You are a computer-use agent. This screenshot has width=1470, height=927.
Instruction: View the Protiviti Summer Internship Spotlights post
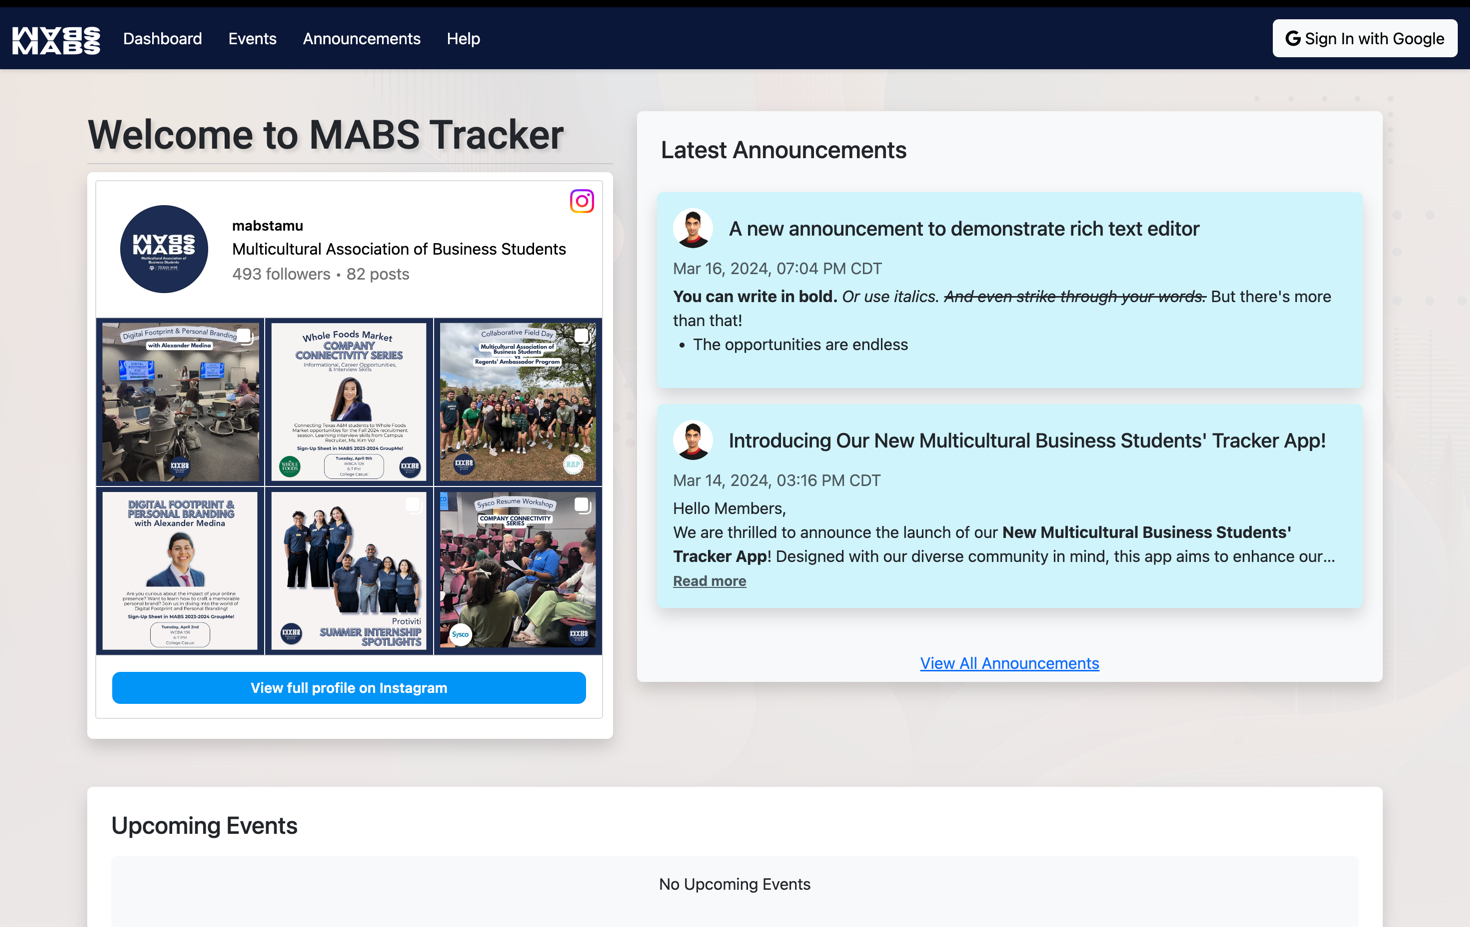click(349, 571)
